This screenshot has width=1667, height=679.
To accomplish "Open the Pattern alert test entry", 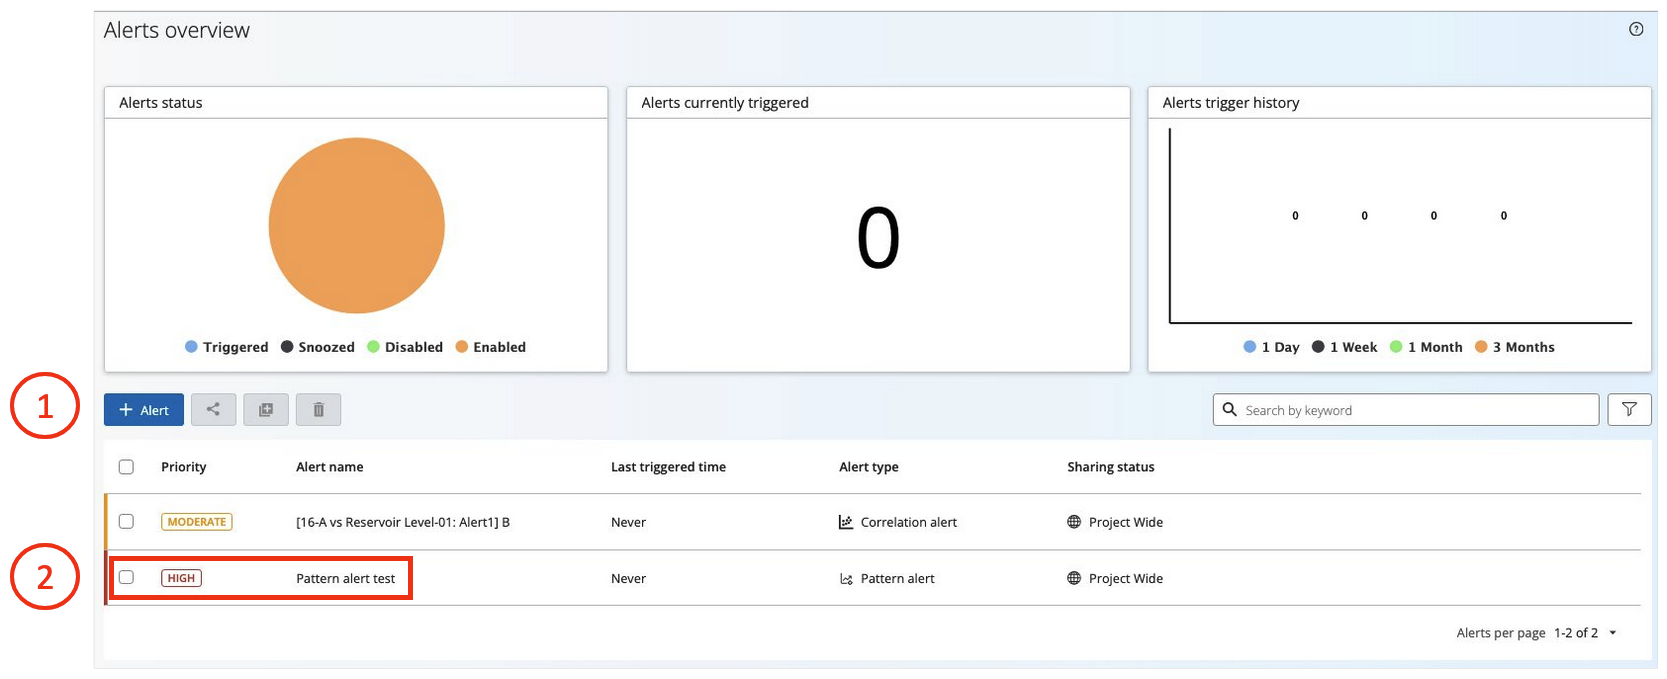I will pos(345,579).
